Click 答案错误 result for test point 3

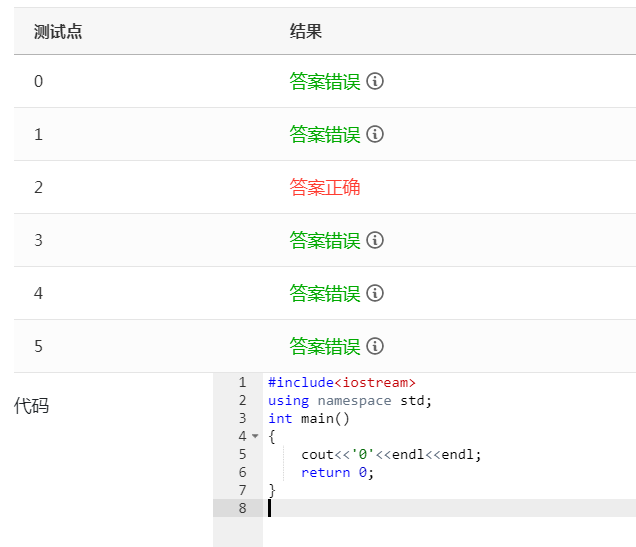coord(324,240)
